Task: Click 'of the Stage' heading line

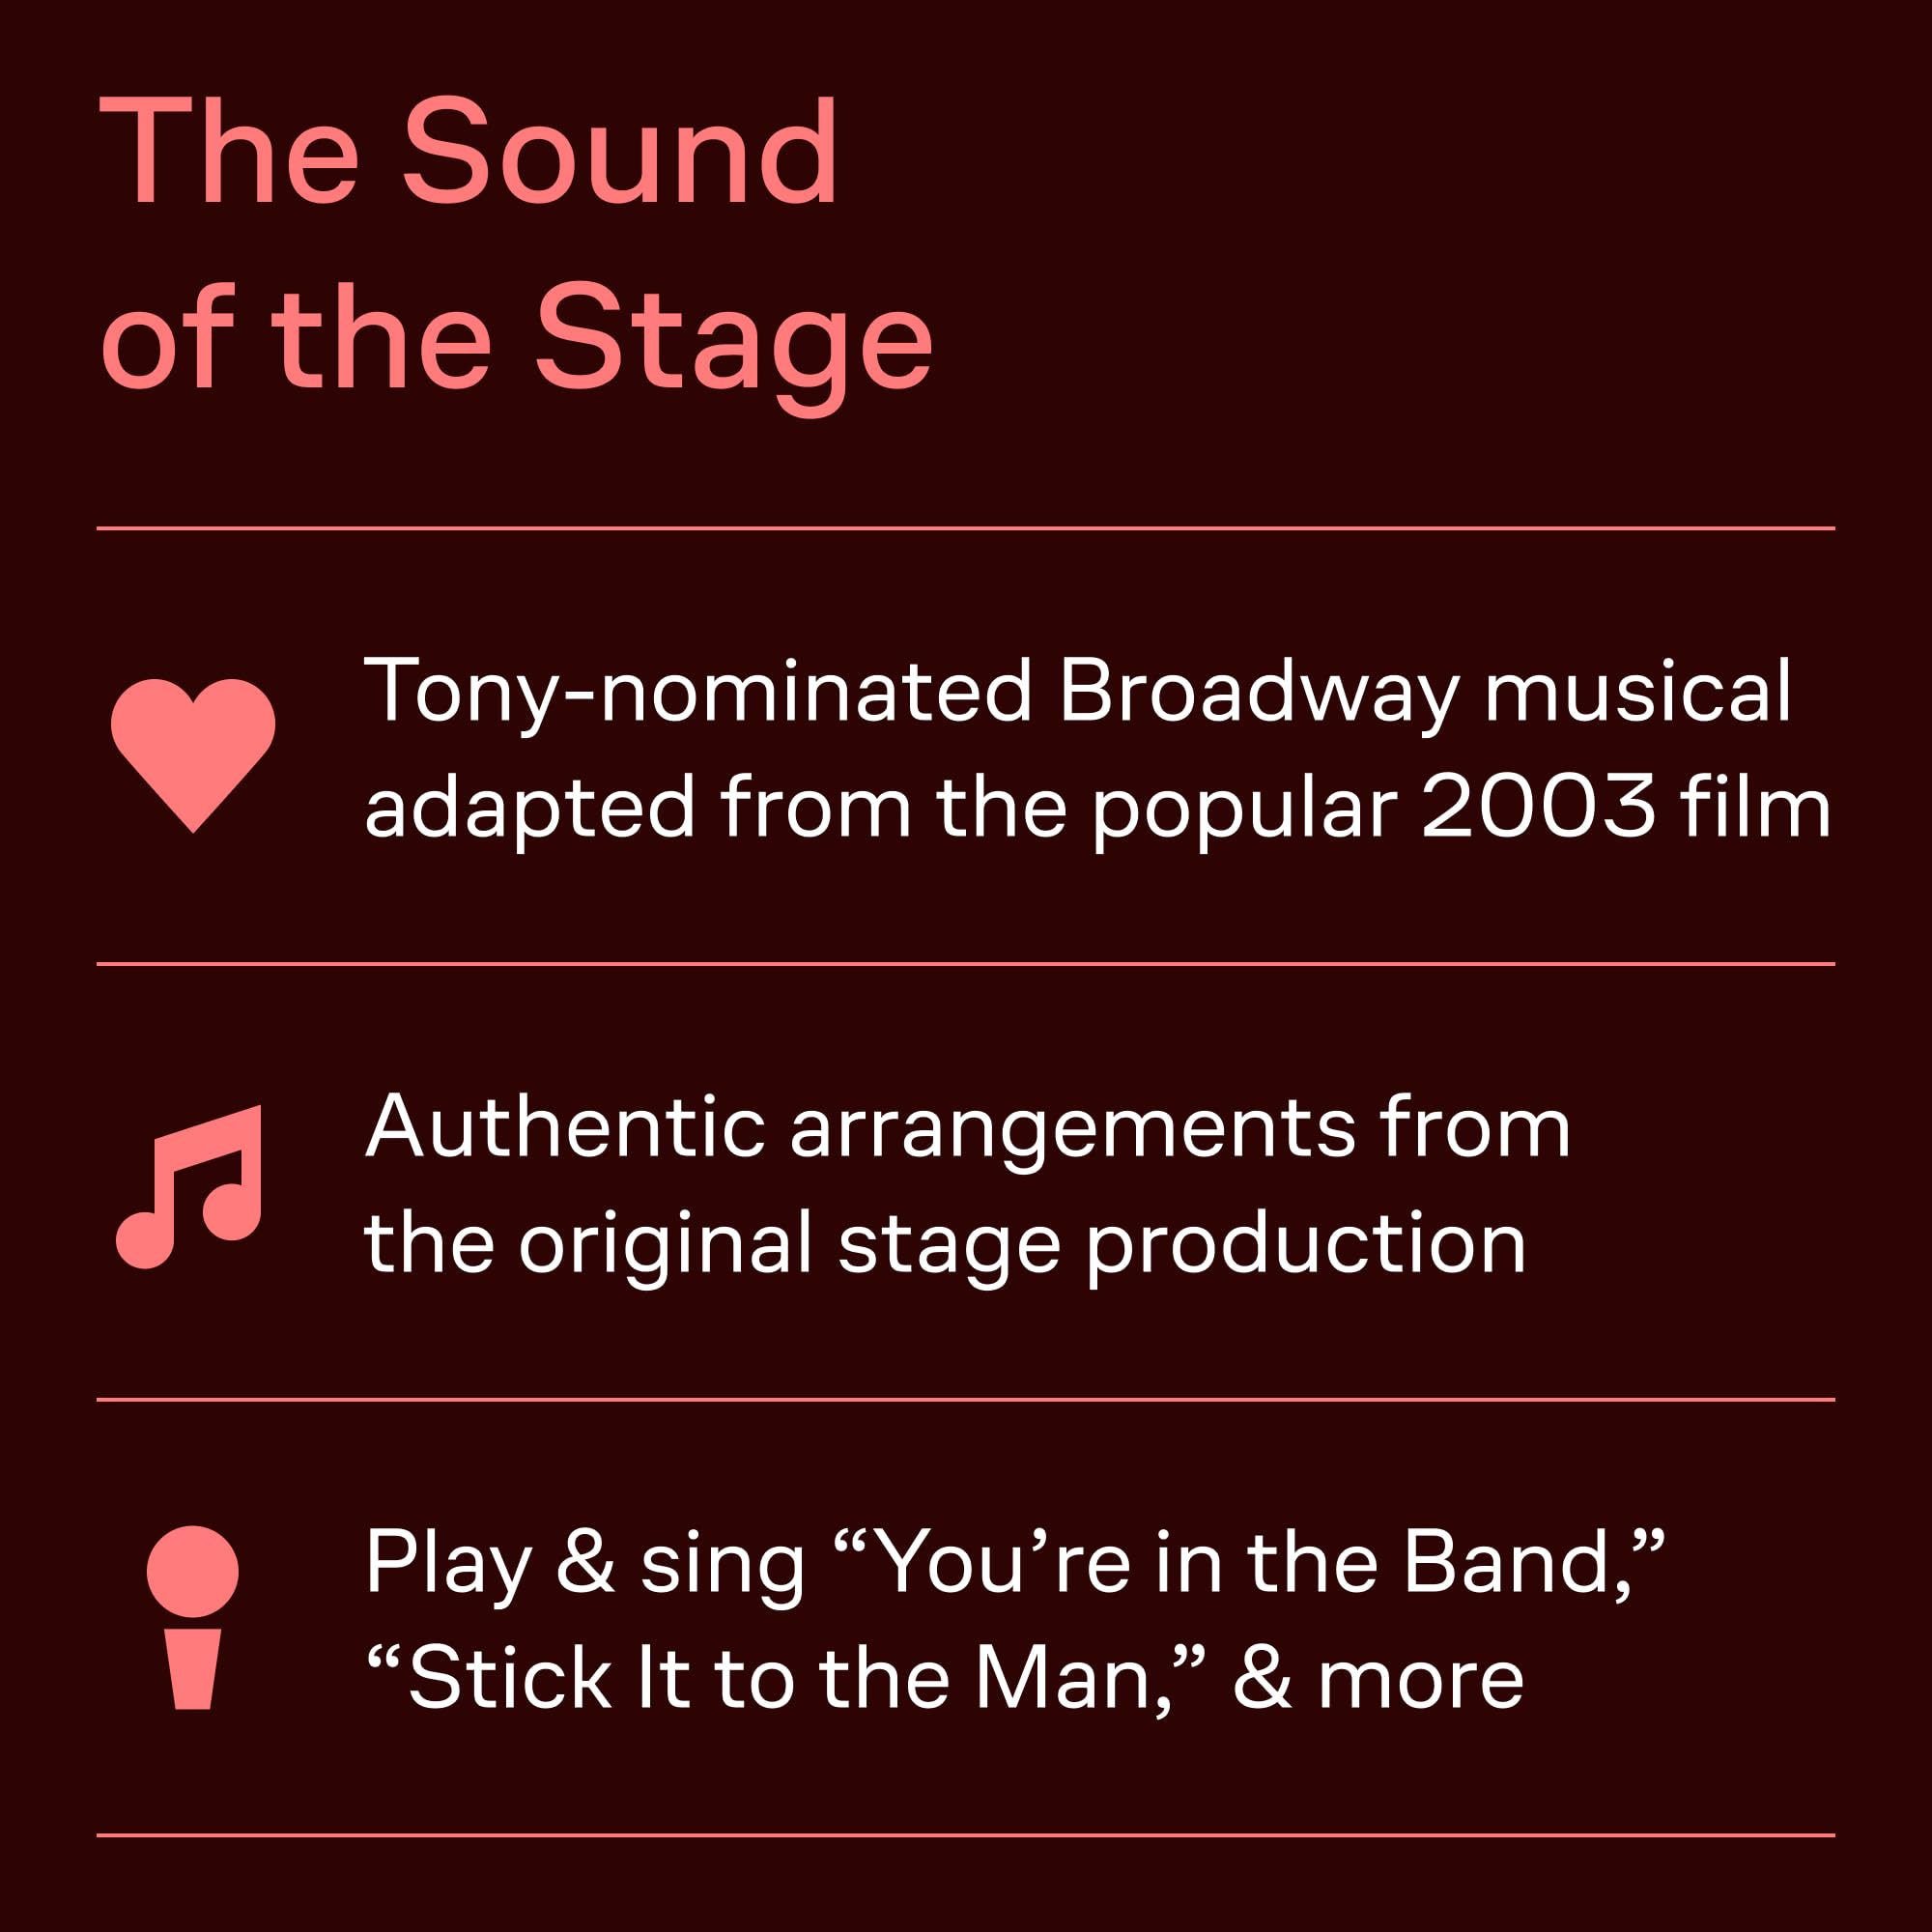Action: coord(516,338)
